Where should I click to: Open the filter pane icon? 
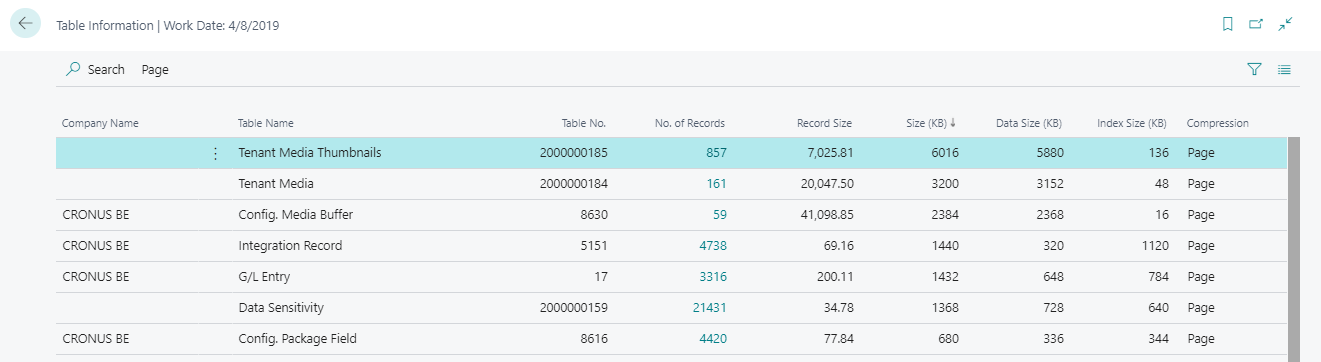pos(1254,70)
